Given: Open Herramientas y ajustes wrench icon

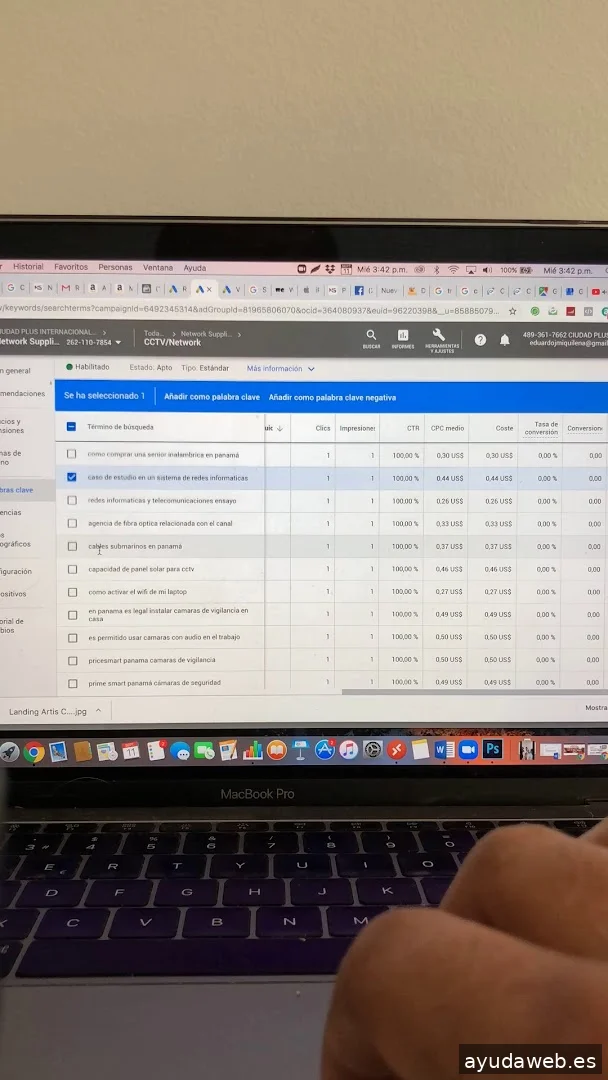Looking at the screenshot, I should point(439,336).
